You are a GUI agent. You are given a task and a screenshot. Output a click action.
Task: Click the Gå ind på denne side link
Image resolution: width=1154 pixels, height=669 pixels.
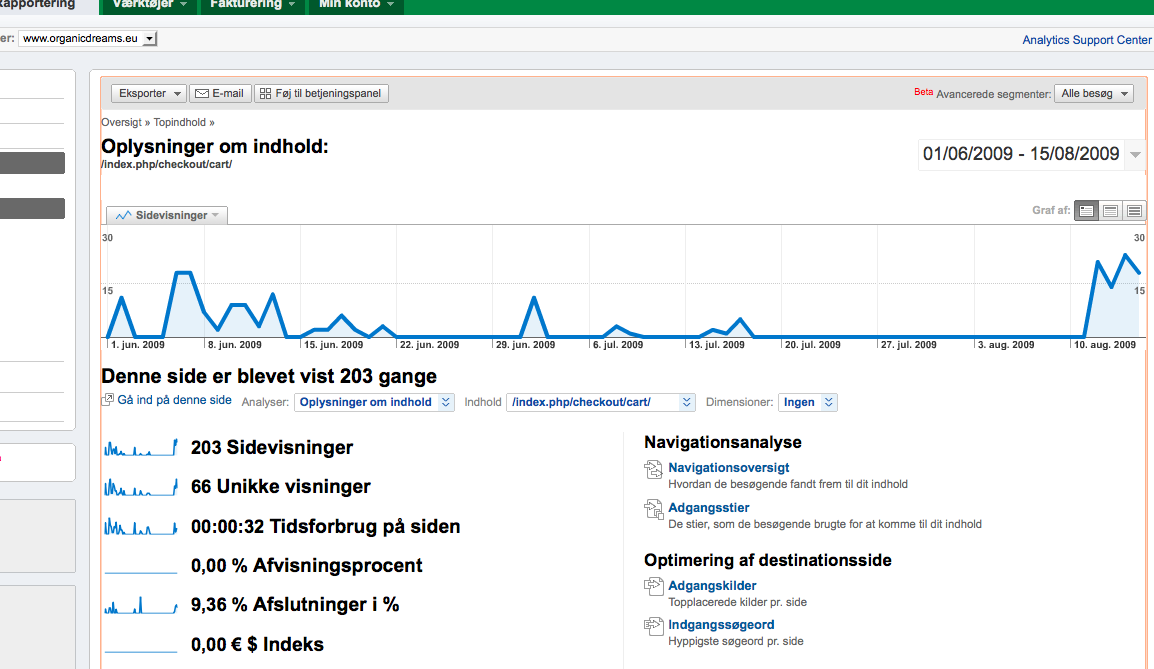click(174, 400)
